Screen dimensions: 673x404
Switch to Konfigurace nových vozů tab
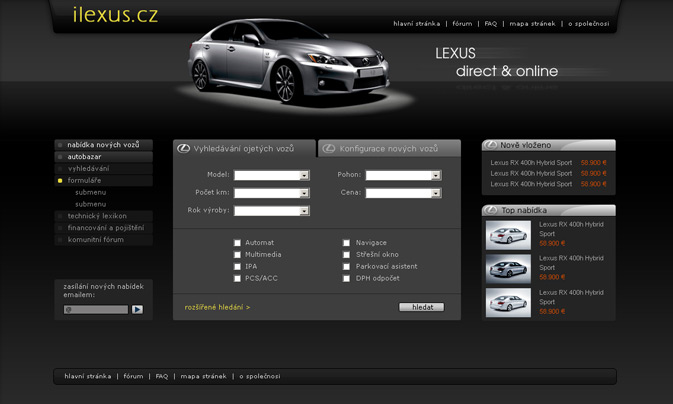click(388, 149)
